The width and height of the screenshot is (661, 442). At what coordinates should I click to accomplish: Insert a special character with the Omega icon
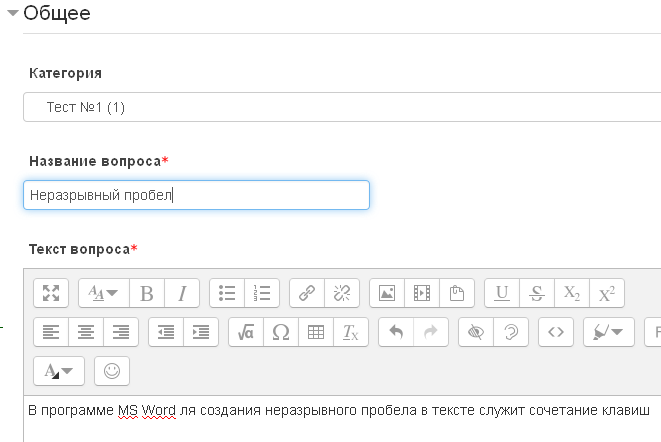tap(281, 332)
